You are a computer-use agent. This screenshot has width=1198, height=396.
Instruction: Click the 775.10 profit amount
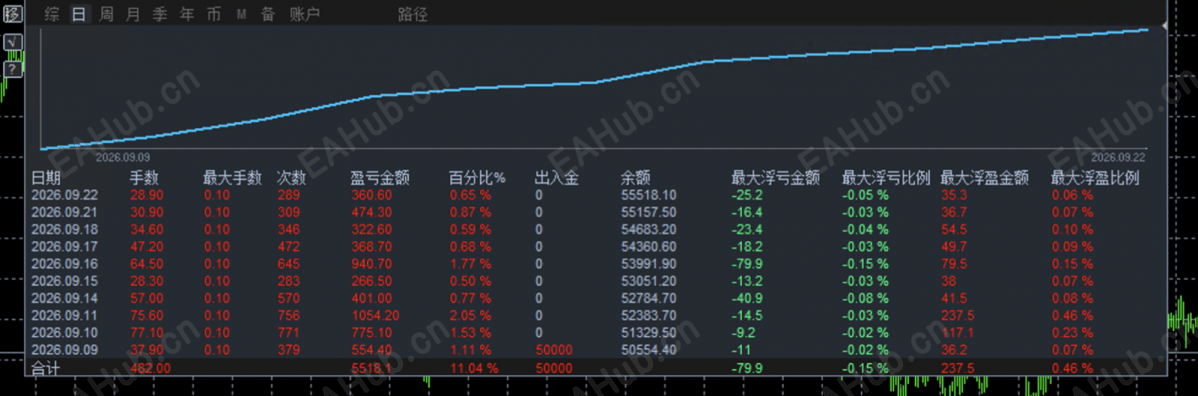371,333
